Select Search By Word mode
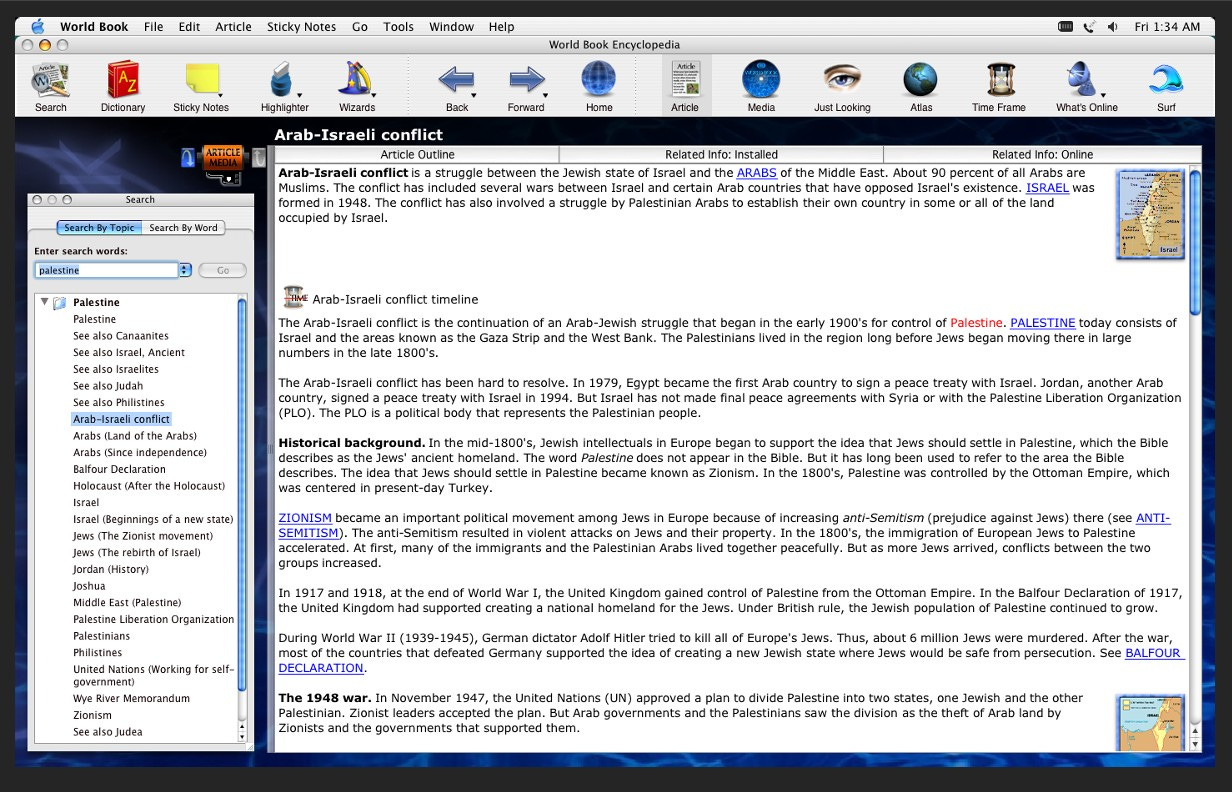Viewport: 1232px width, 792px height. [x=183, y=228]
